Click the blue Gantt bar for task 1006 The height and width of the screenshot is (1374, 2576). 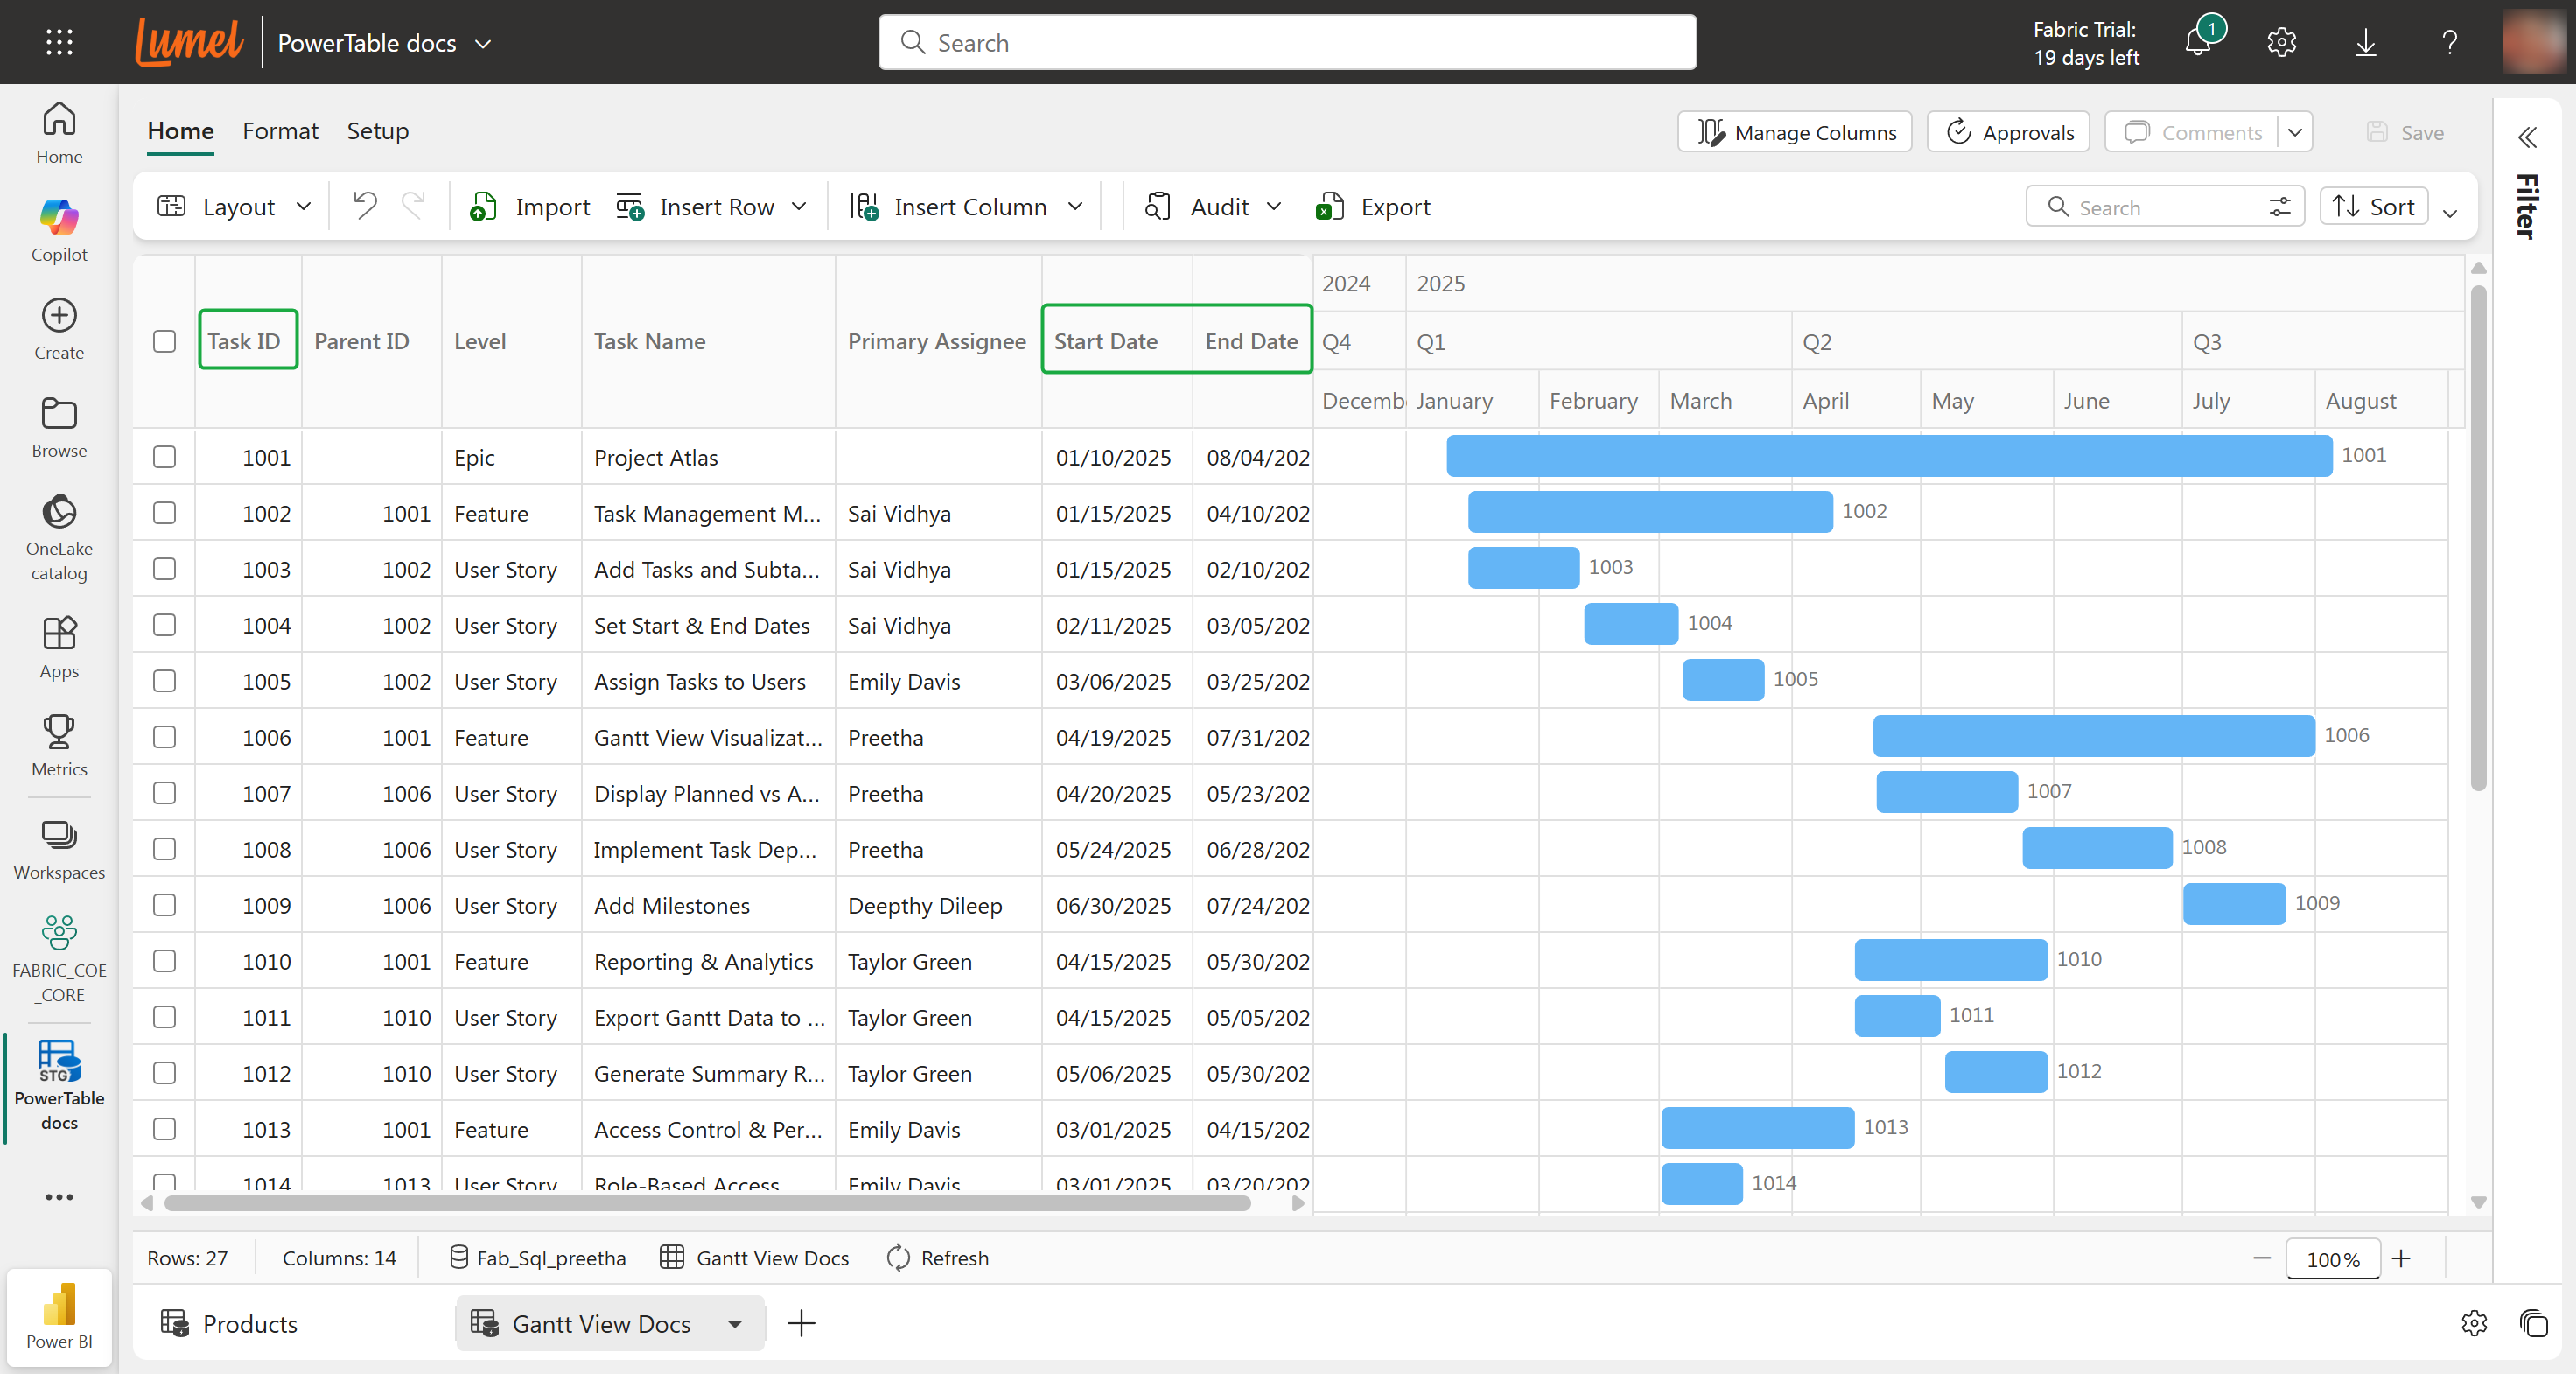point(2093,736)
